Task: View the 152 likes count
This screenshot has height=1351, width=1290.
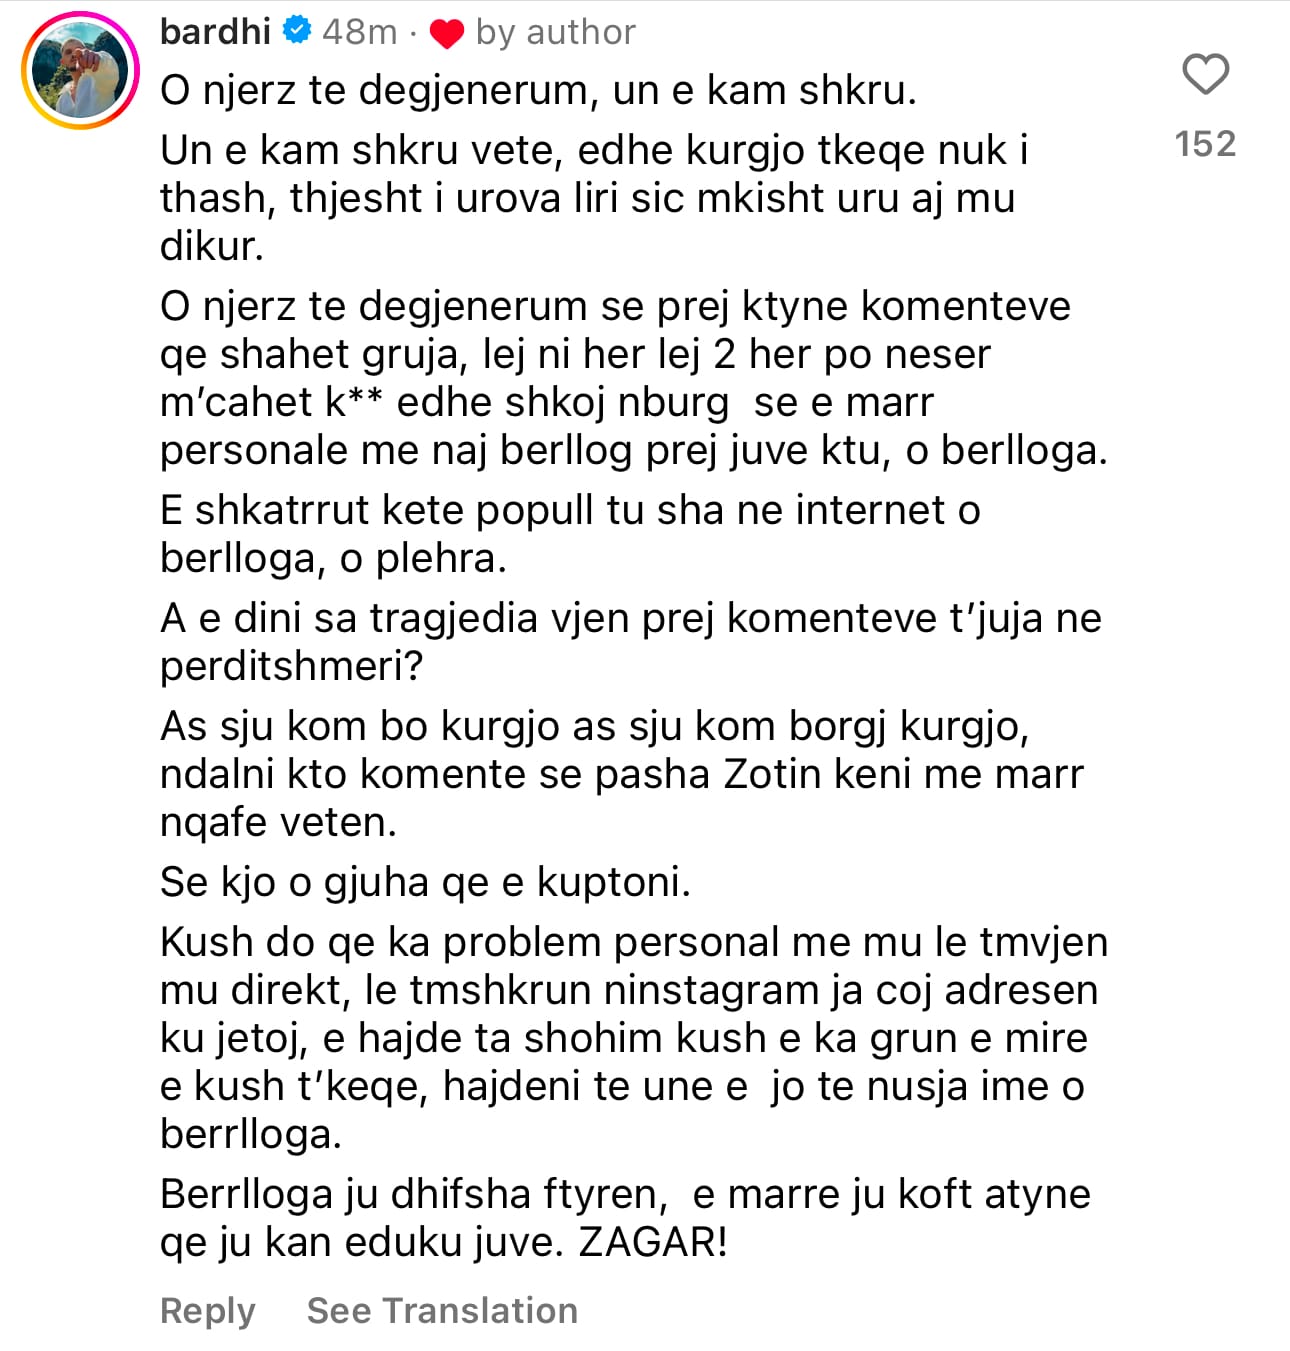Action: [x=1205, y=144]
